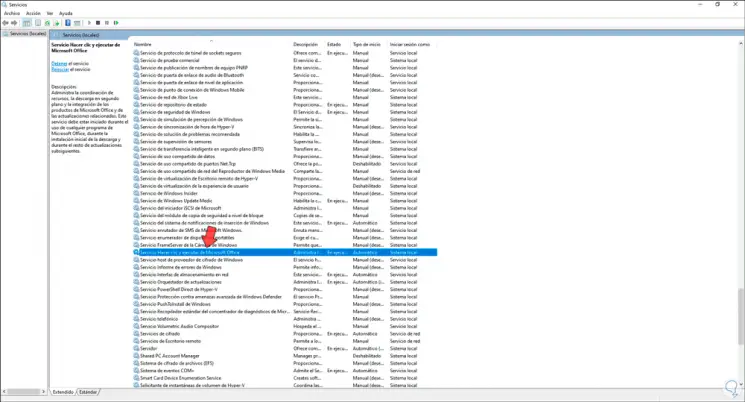Click the vertical scrollbar thumb of services list
Image resolution: width=745 pixels, height=402 pixels.
741,316
